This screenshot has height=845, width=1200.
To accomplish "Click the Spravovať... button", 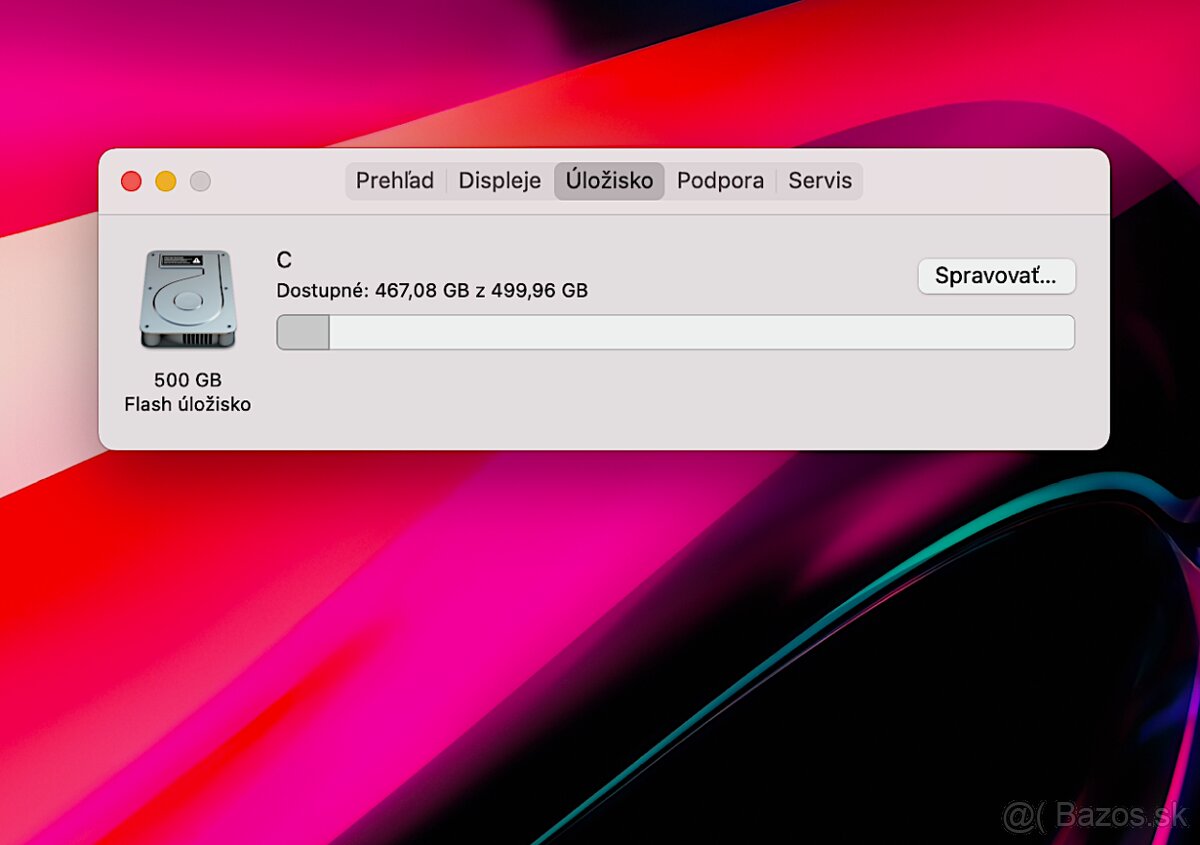I will point(996,276).
